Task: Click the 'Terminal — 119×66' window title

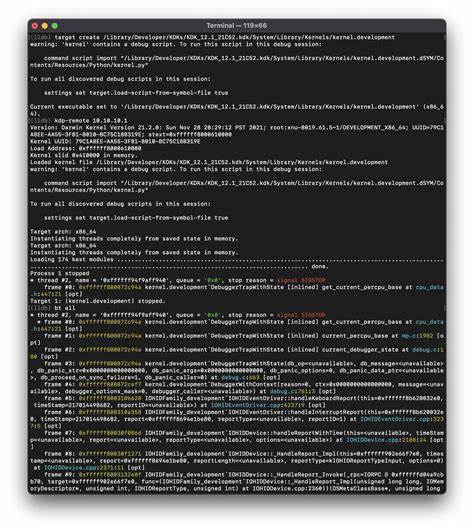Action: pyautogui.click(x=237, y=25)
